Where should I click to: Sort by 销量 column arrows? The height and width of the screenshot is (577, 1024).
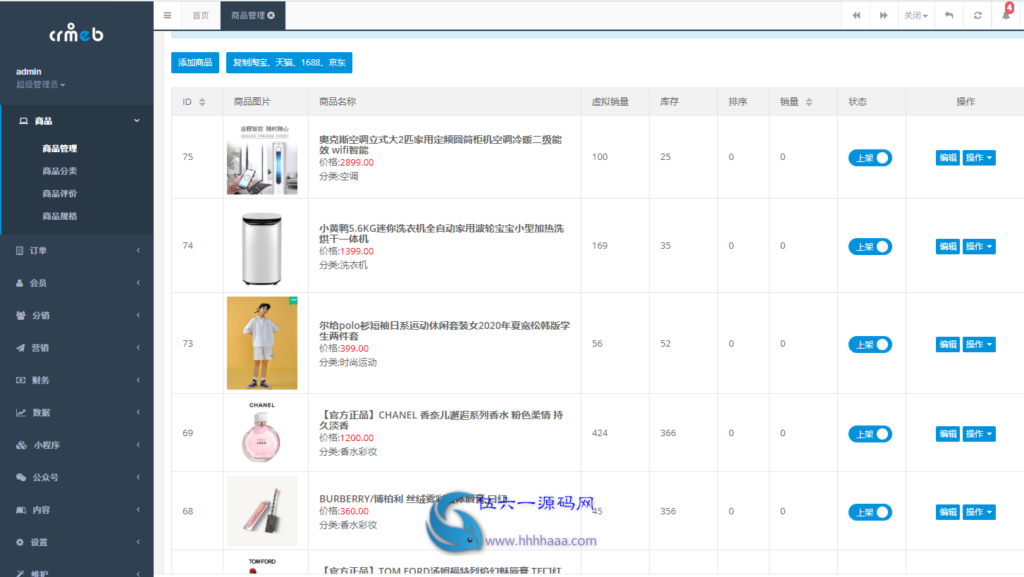click(x=809, y=102)
